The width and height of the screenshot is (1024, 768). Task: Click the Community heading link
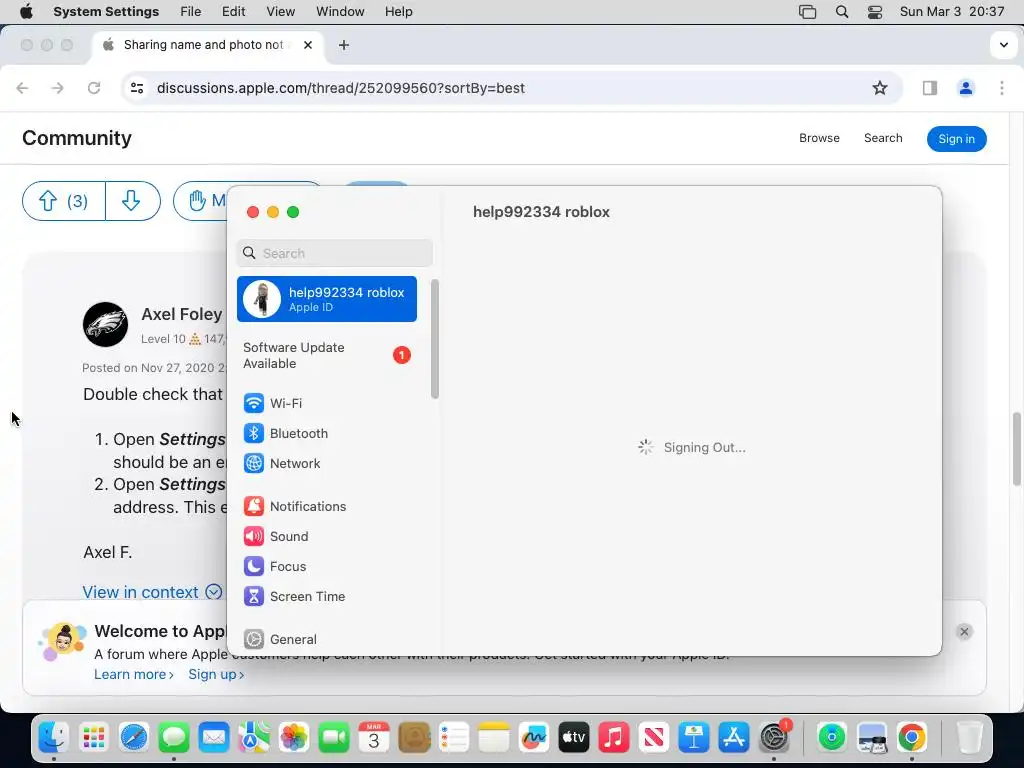pyautogui.click(x=77, y=138)
